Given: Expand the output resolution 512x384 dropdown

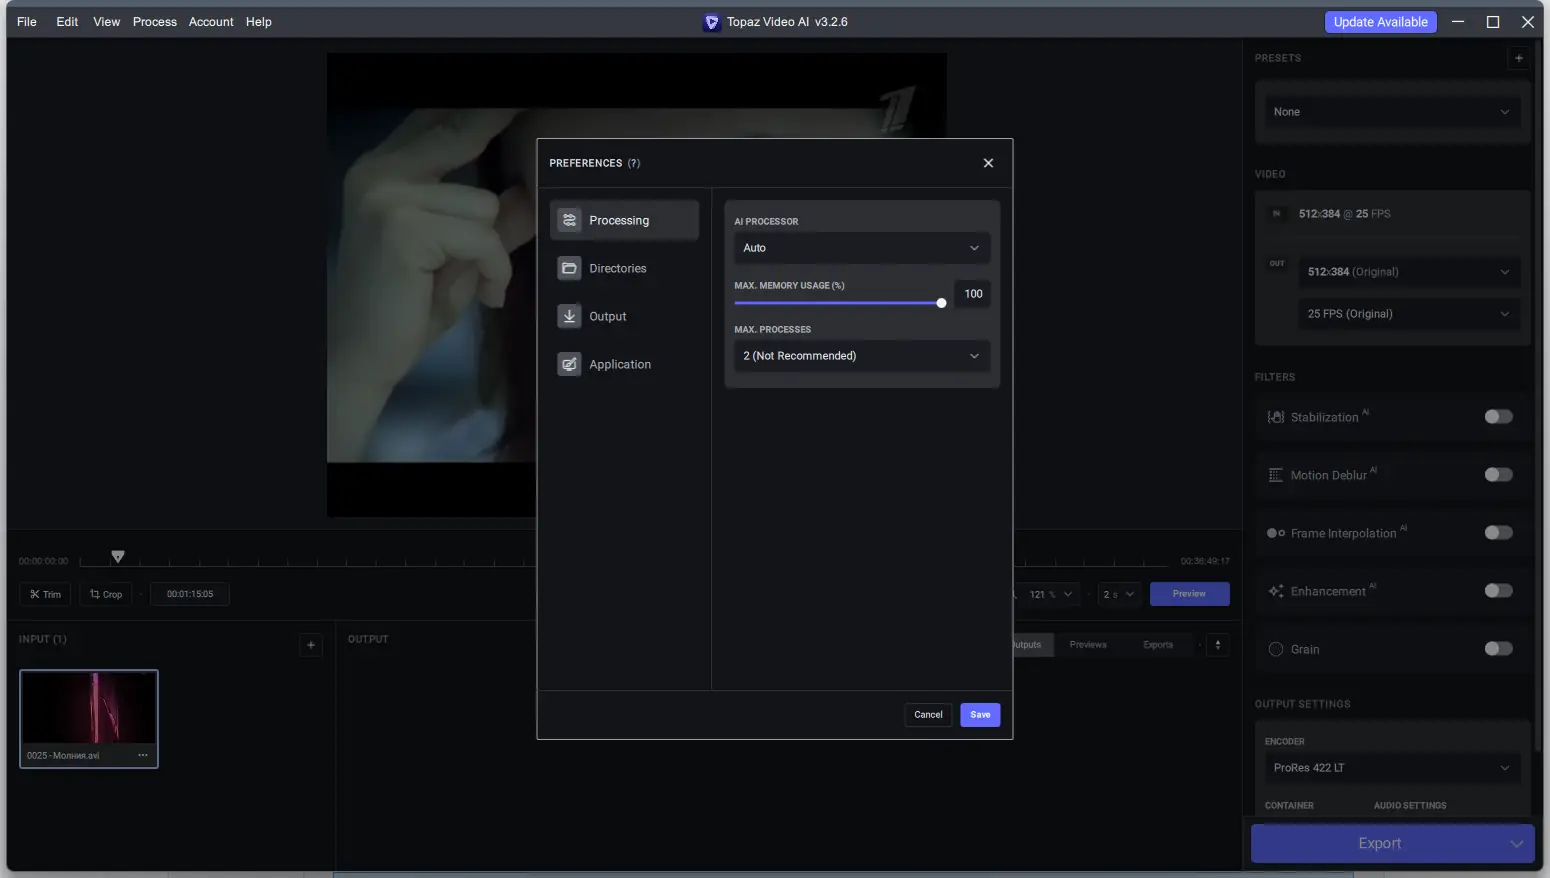Looking at the screenshot, I should [x=1408, y=272].
